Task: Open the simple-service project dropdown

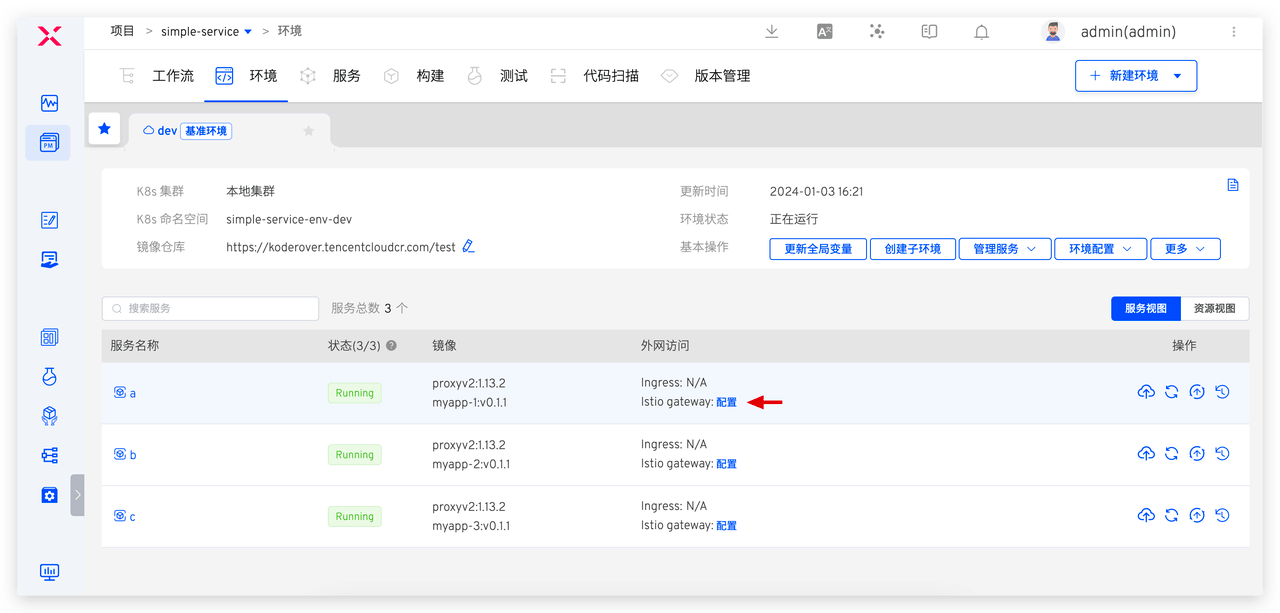Action: point(207,32)
